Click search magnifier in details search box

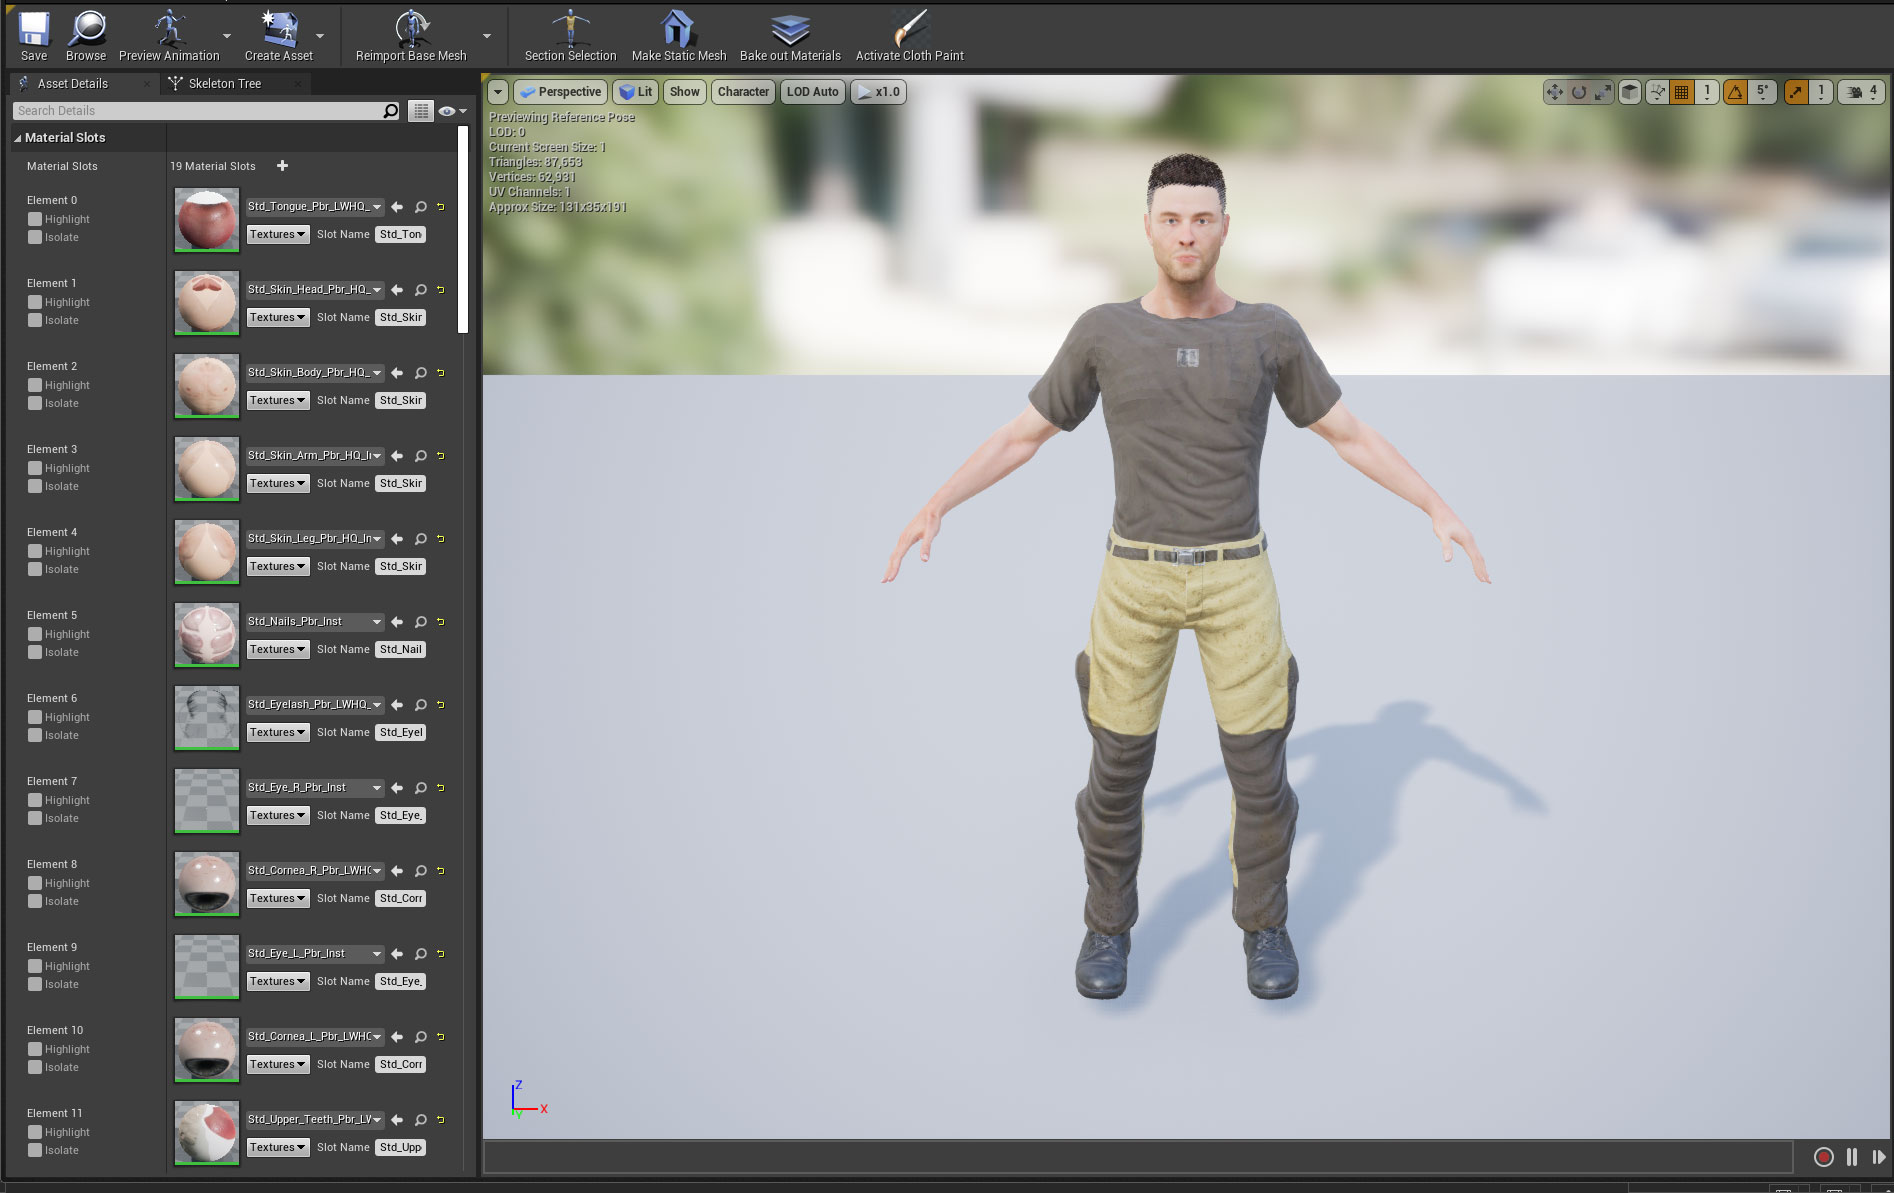[x=391, y=111]
